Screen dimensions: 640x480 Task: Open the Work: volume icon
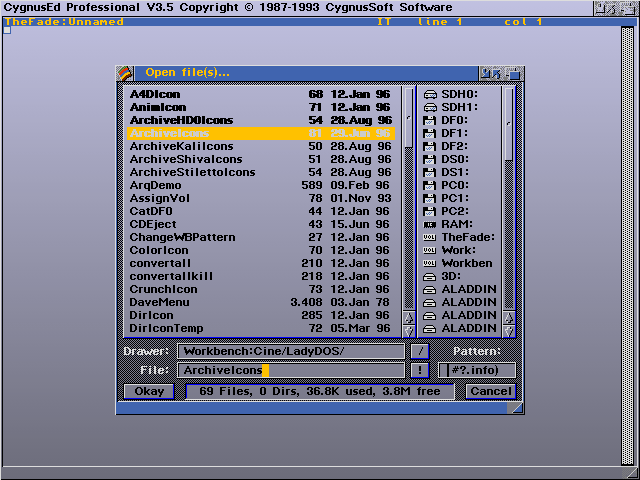tap(429, 251)
